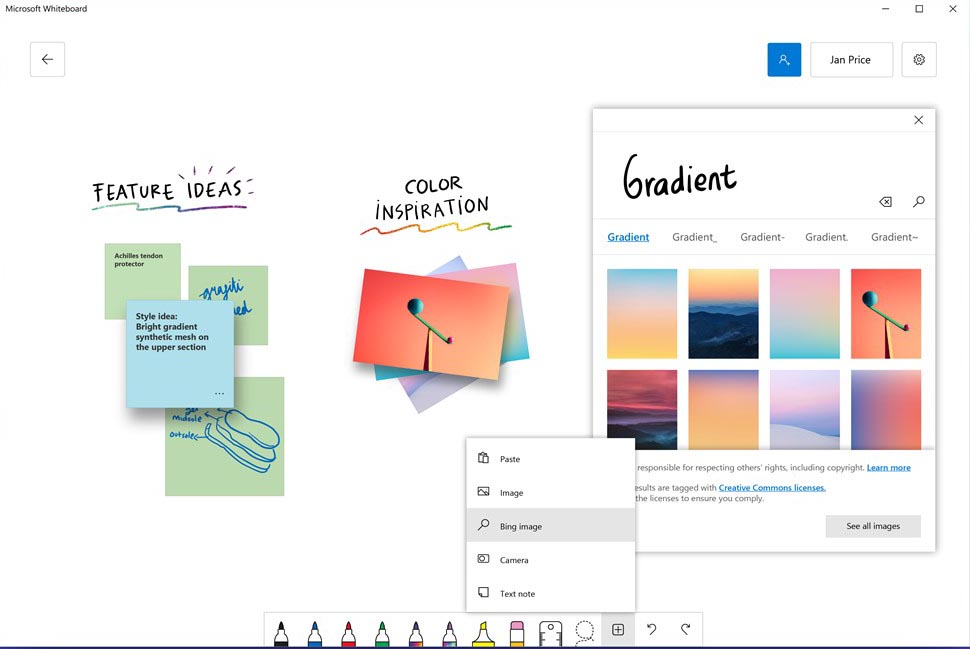Open the ruler tool

(x=549, y=630)
